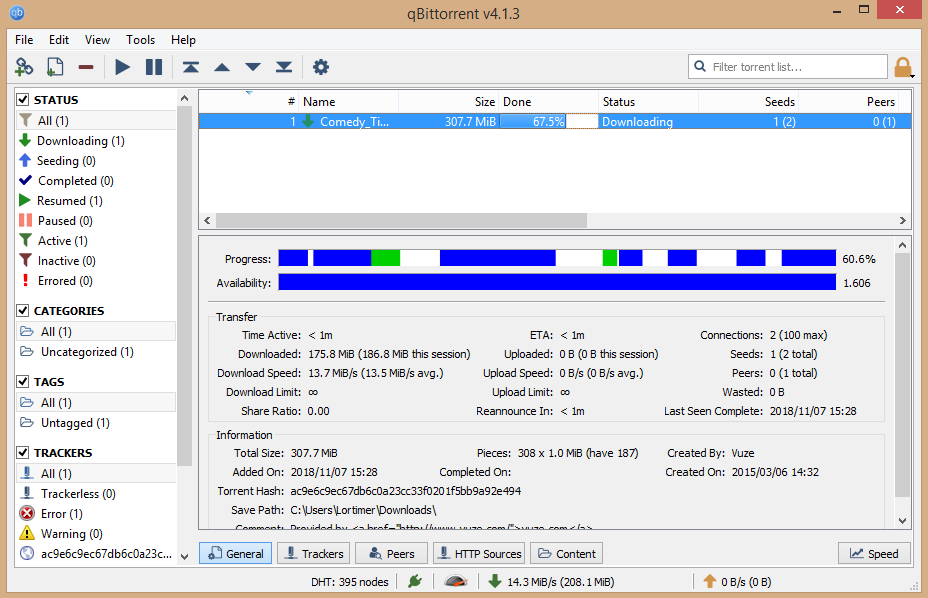Viewport: 928px width, 598px height.
Task: Click the Add torrent link icon
Action: (24, 67)
